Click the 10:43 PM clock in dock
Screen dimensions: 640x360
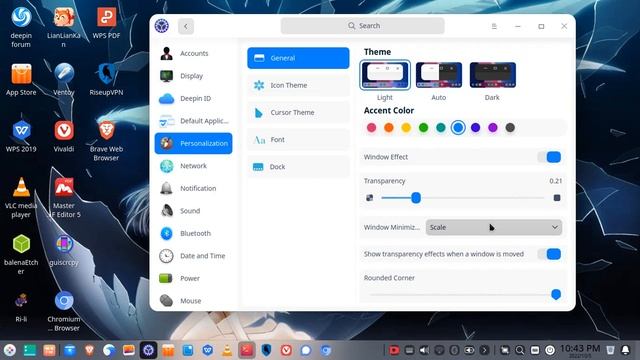point(580,350)
